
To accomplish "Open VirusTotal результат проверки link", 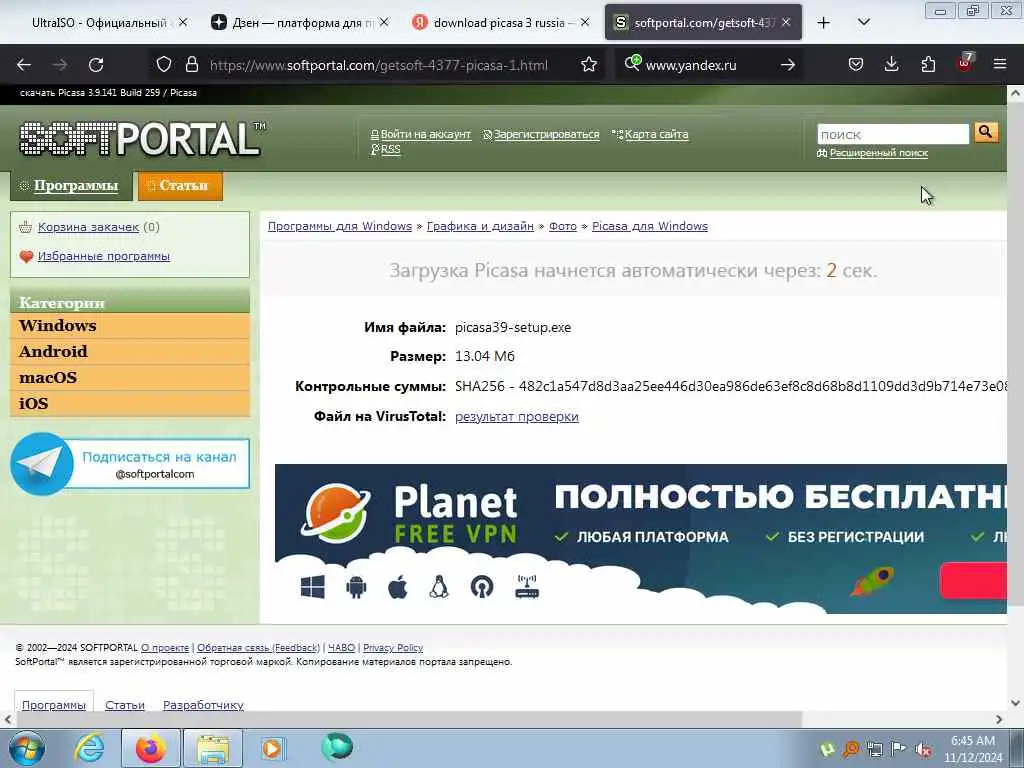I will (x=517, y=417).
